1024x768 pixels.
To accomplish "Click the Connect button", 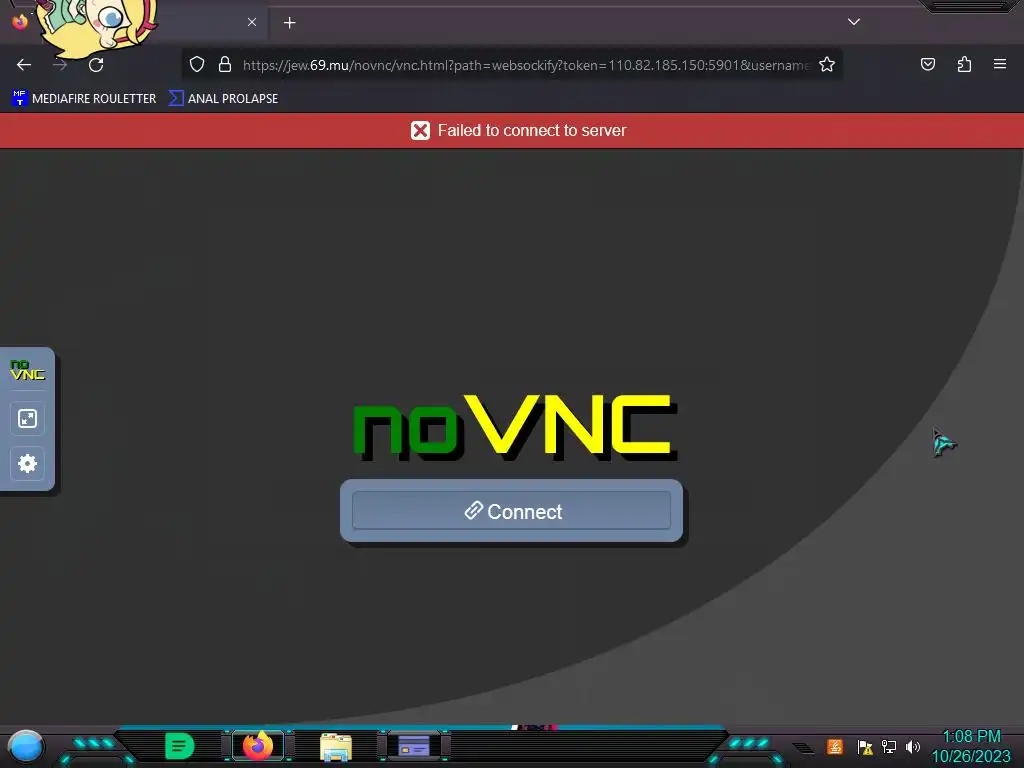I will click(511, 511).
